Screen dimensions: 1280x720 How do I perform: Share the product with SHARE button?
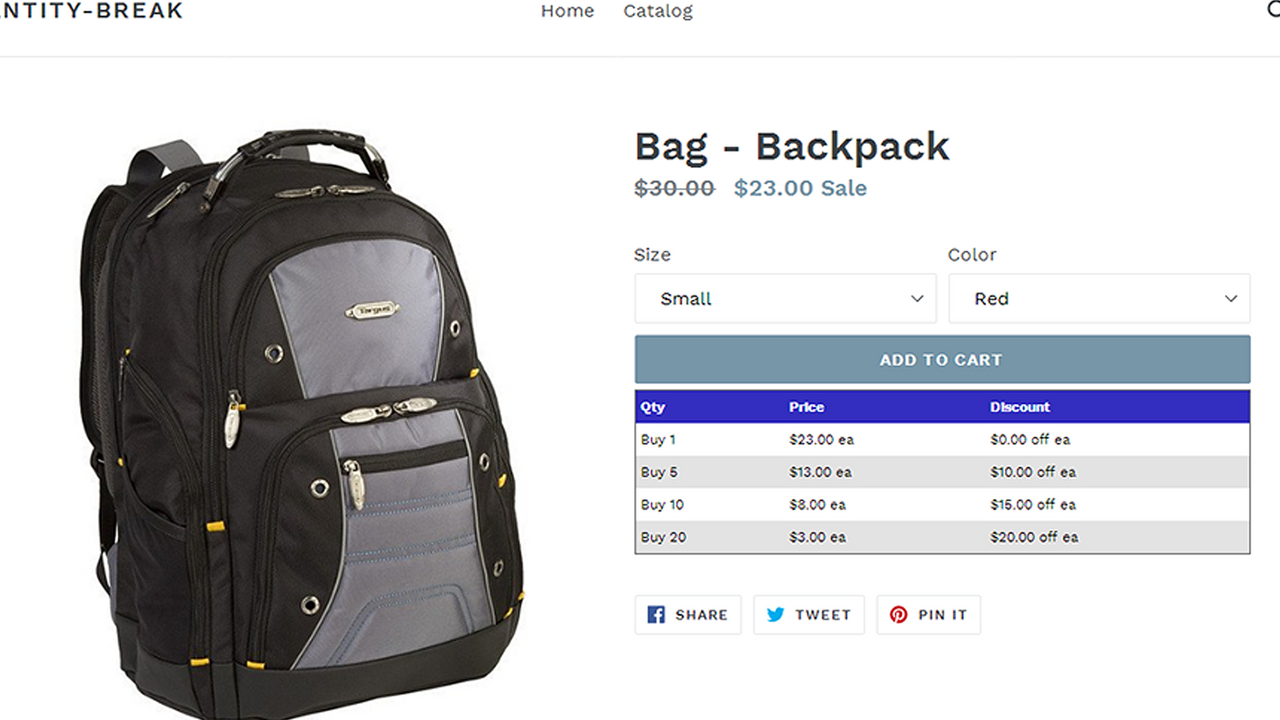(688, 615)
